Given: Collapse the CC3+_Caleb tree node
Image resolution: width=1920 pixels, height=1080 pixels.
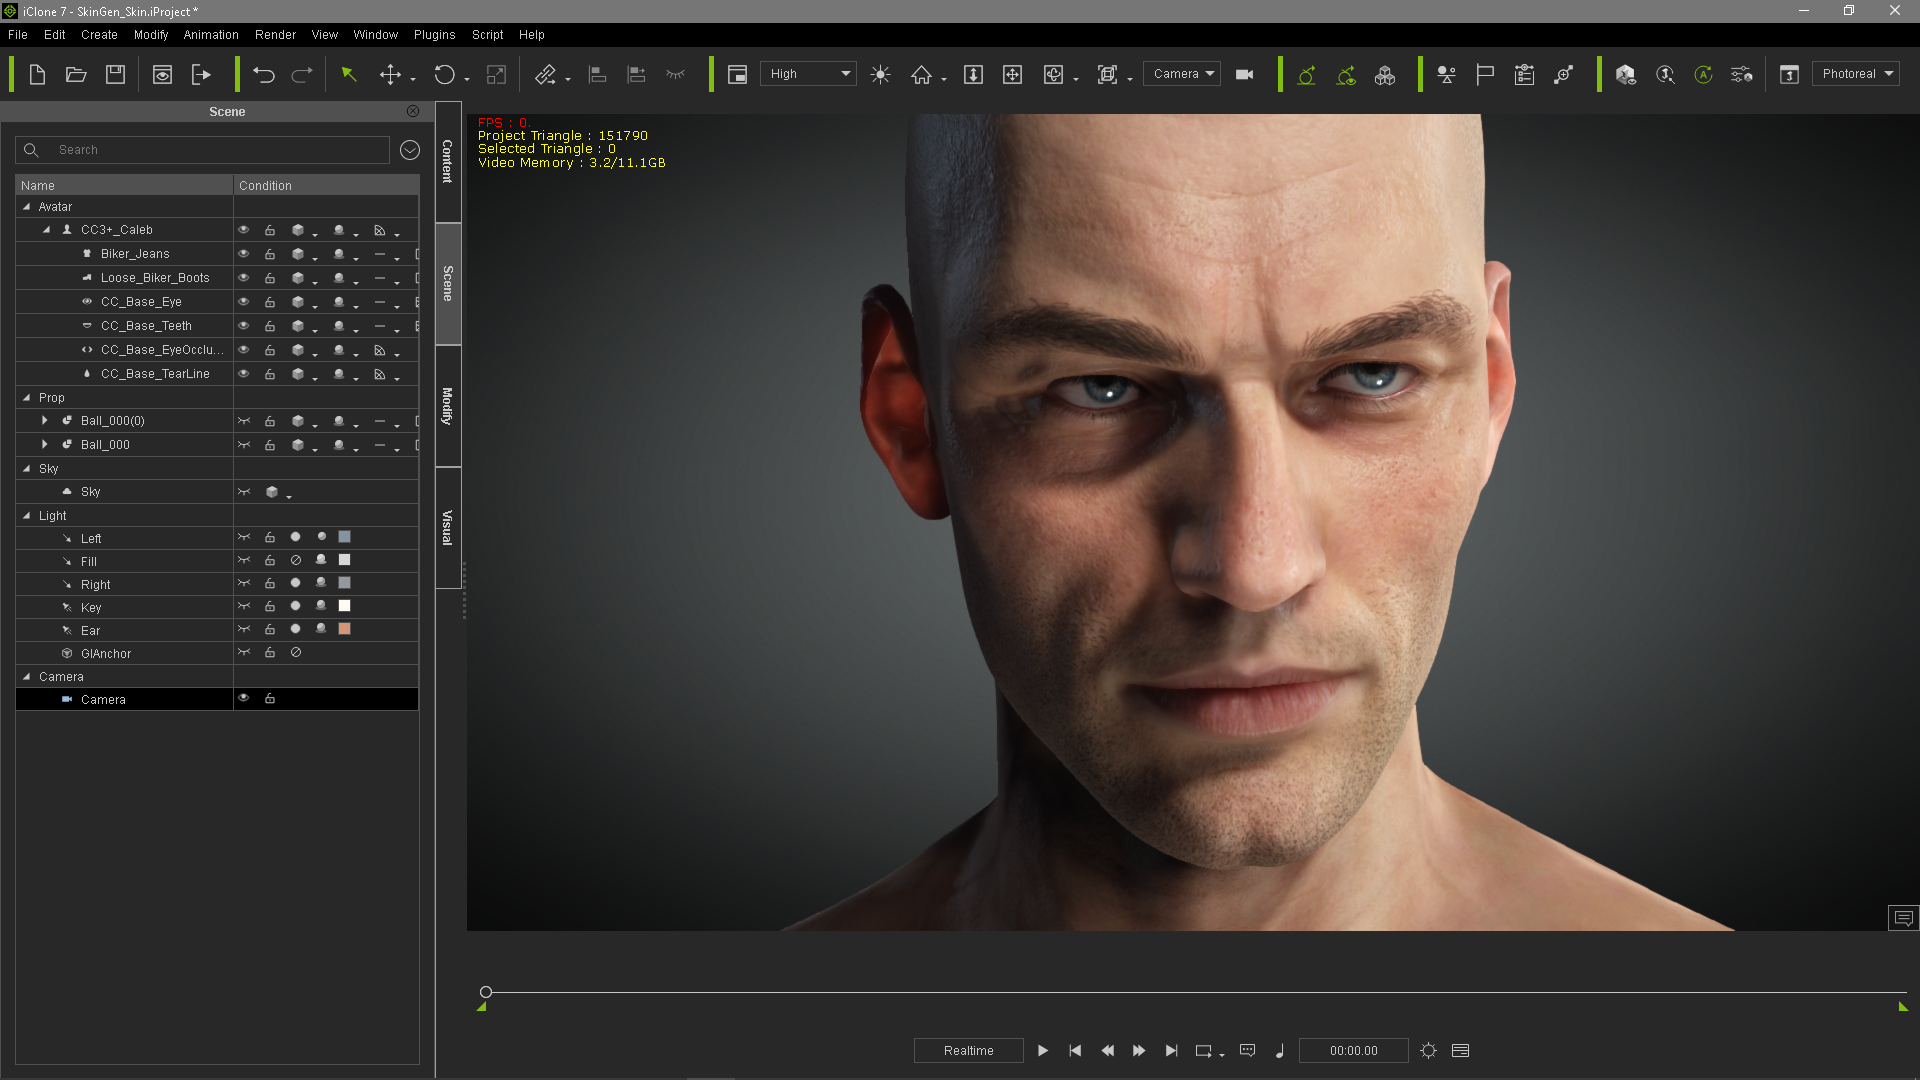Looking at the screenshot, I should point(46,230).
